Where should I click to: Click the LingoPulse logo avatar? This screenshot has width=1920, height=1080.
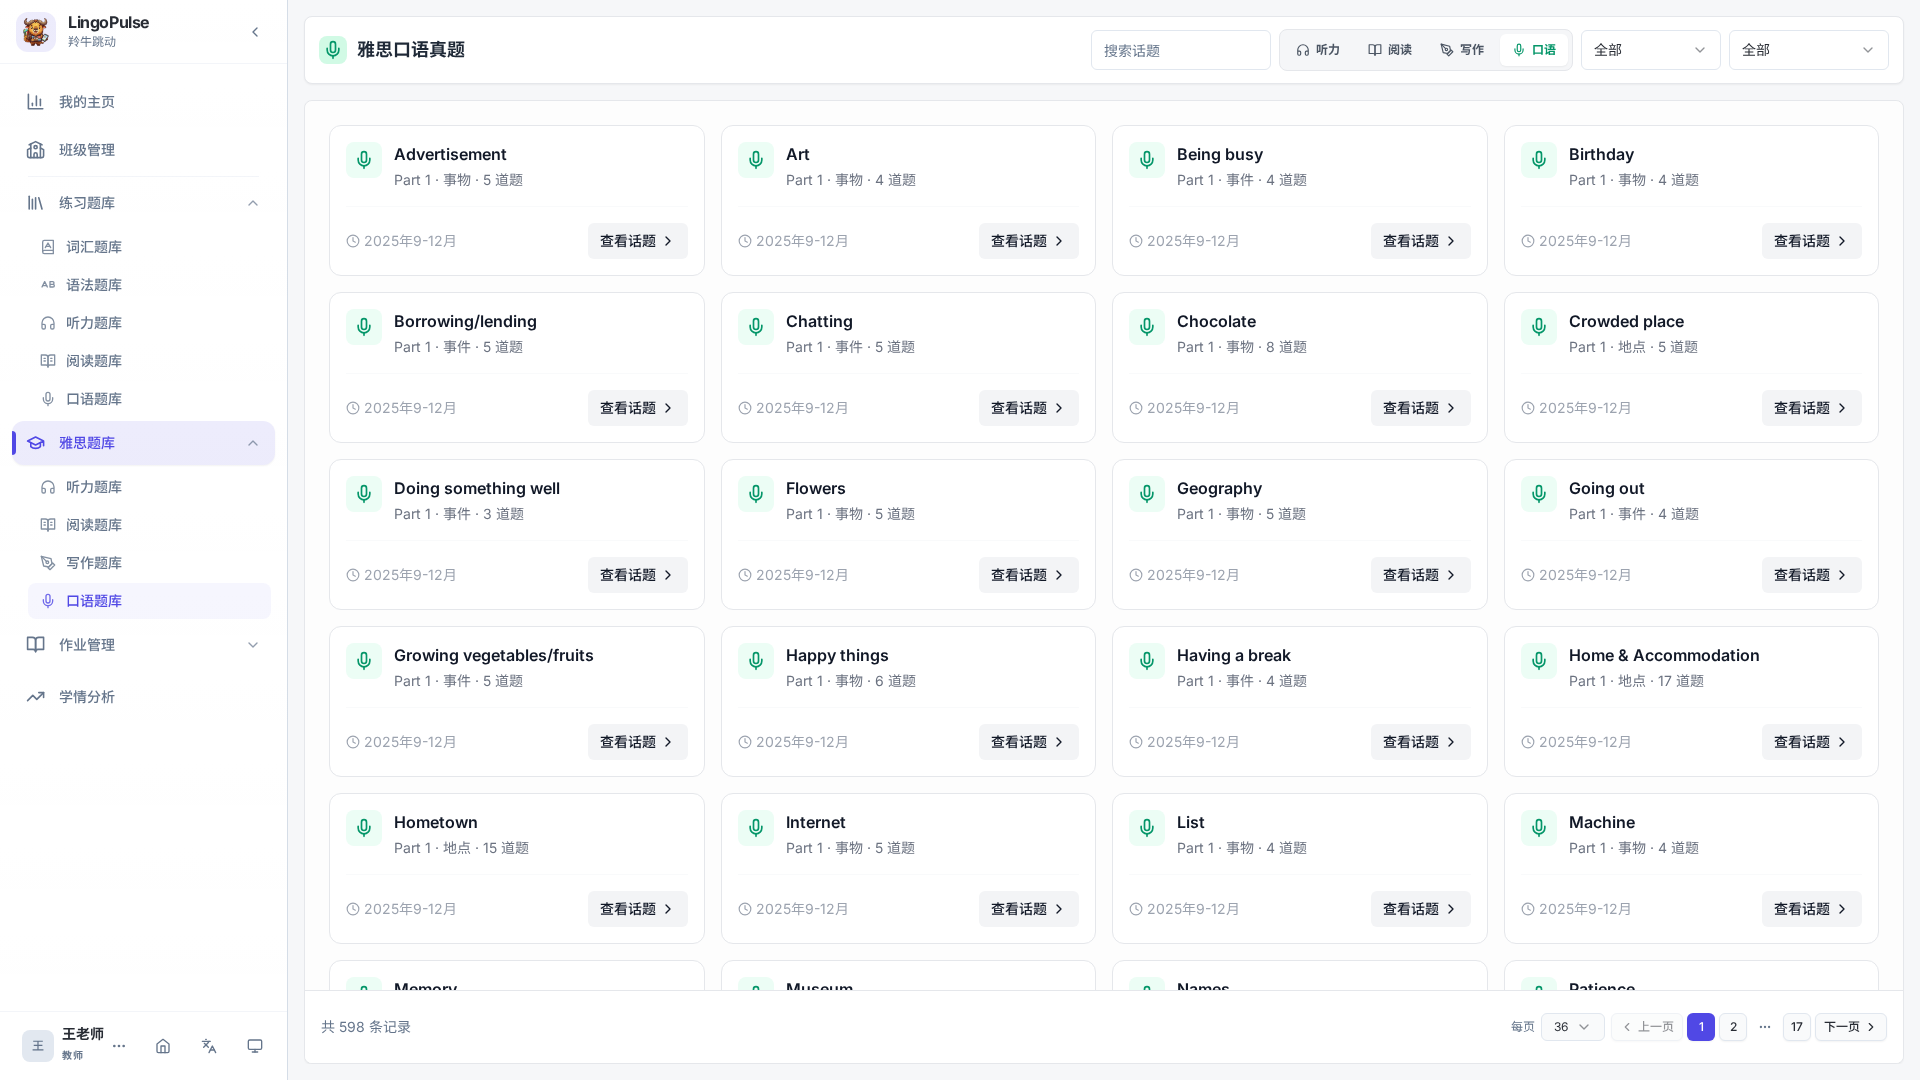point(36,32)
